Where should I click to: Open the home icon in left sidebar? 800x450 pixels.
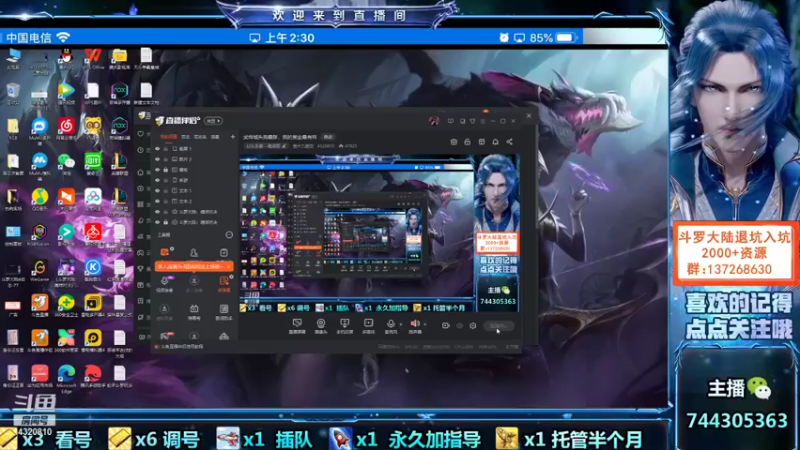tap(141, 172)
